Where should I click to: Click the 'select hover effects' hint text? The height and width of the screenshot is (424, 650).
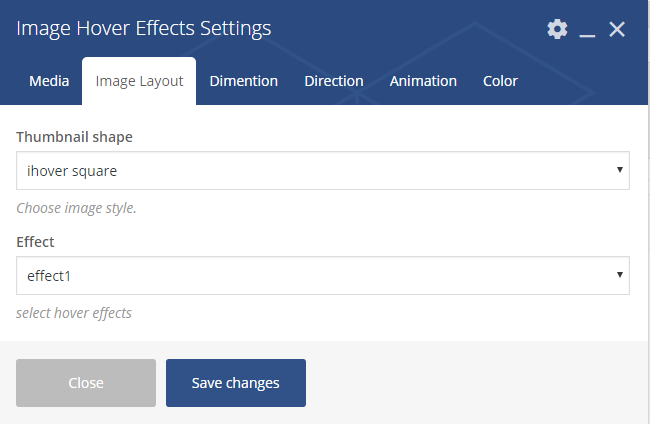[74, 313]
